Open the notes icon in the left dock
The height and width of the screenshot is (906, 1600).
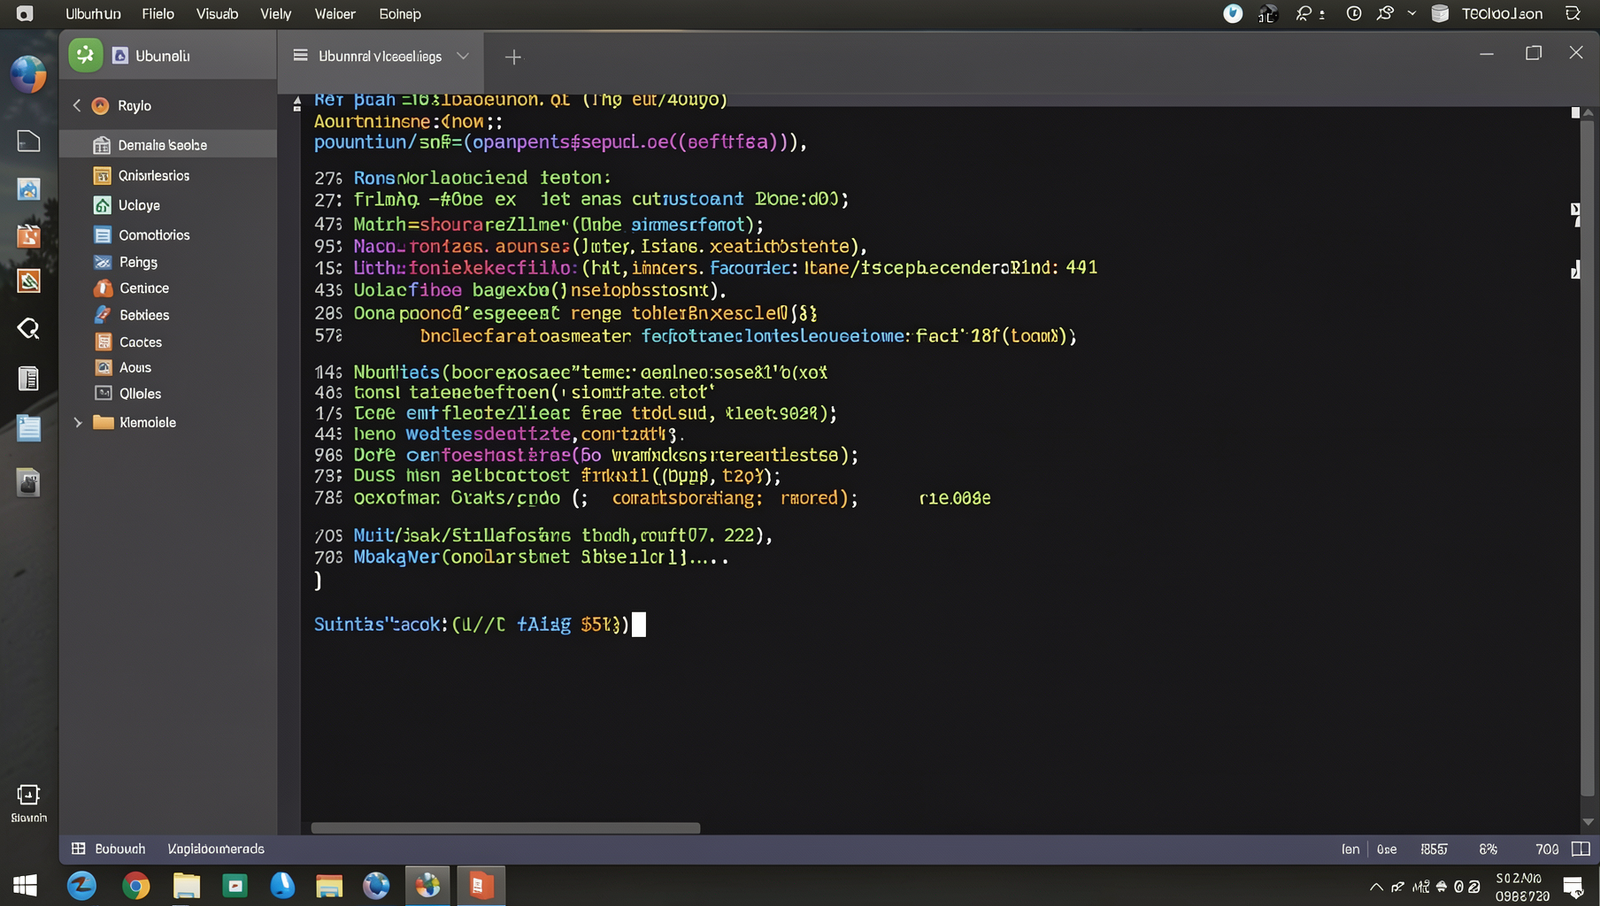pos(28,428)
